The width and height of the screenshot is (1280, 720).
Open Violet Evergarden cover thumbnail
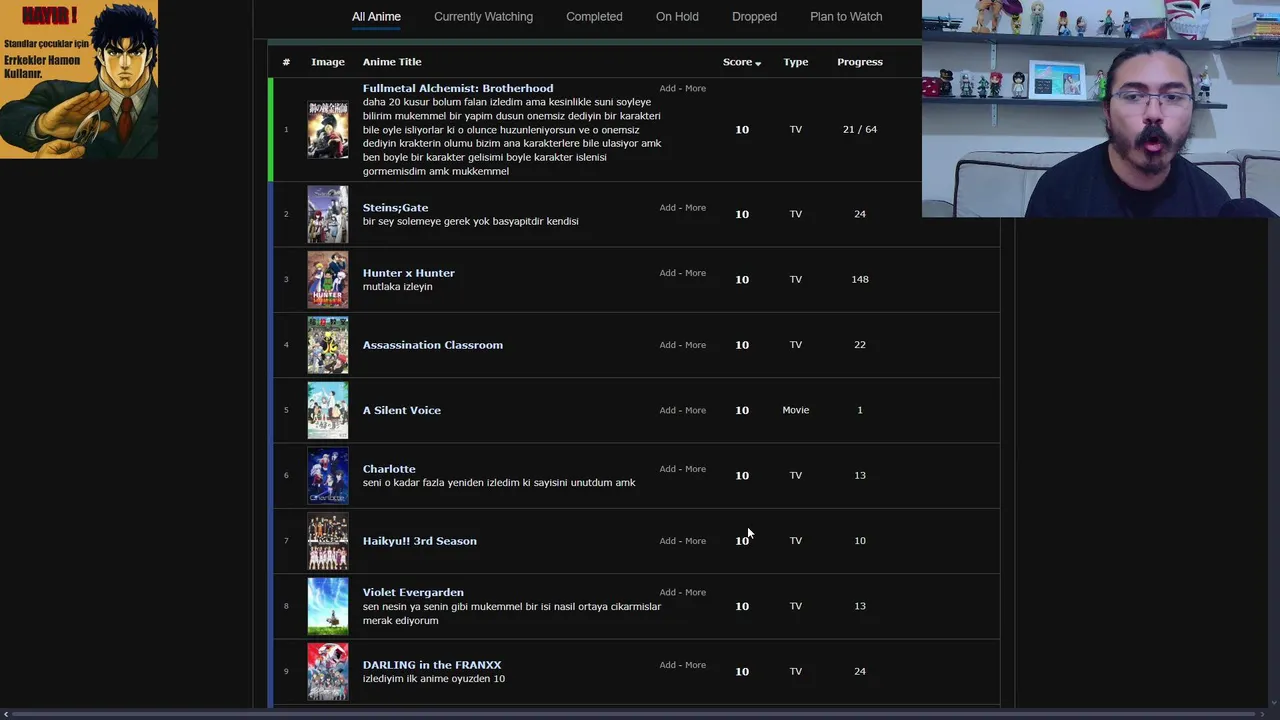click(328, 606)
